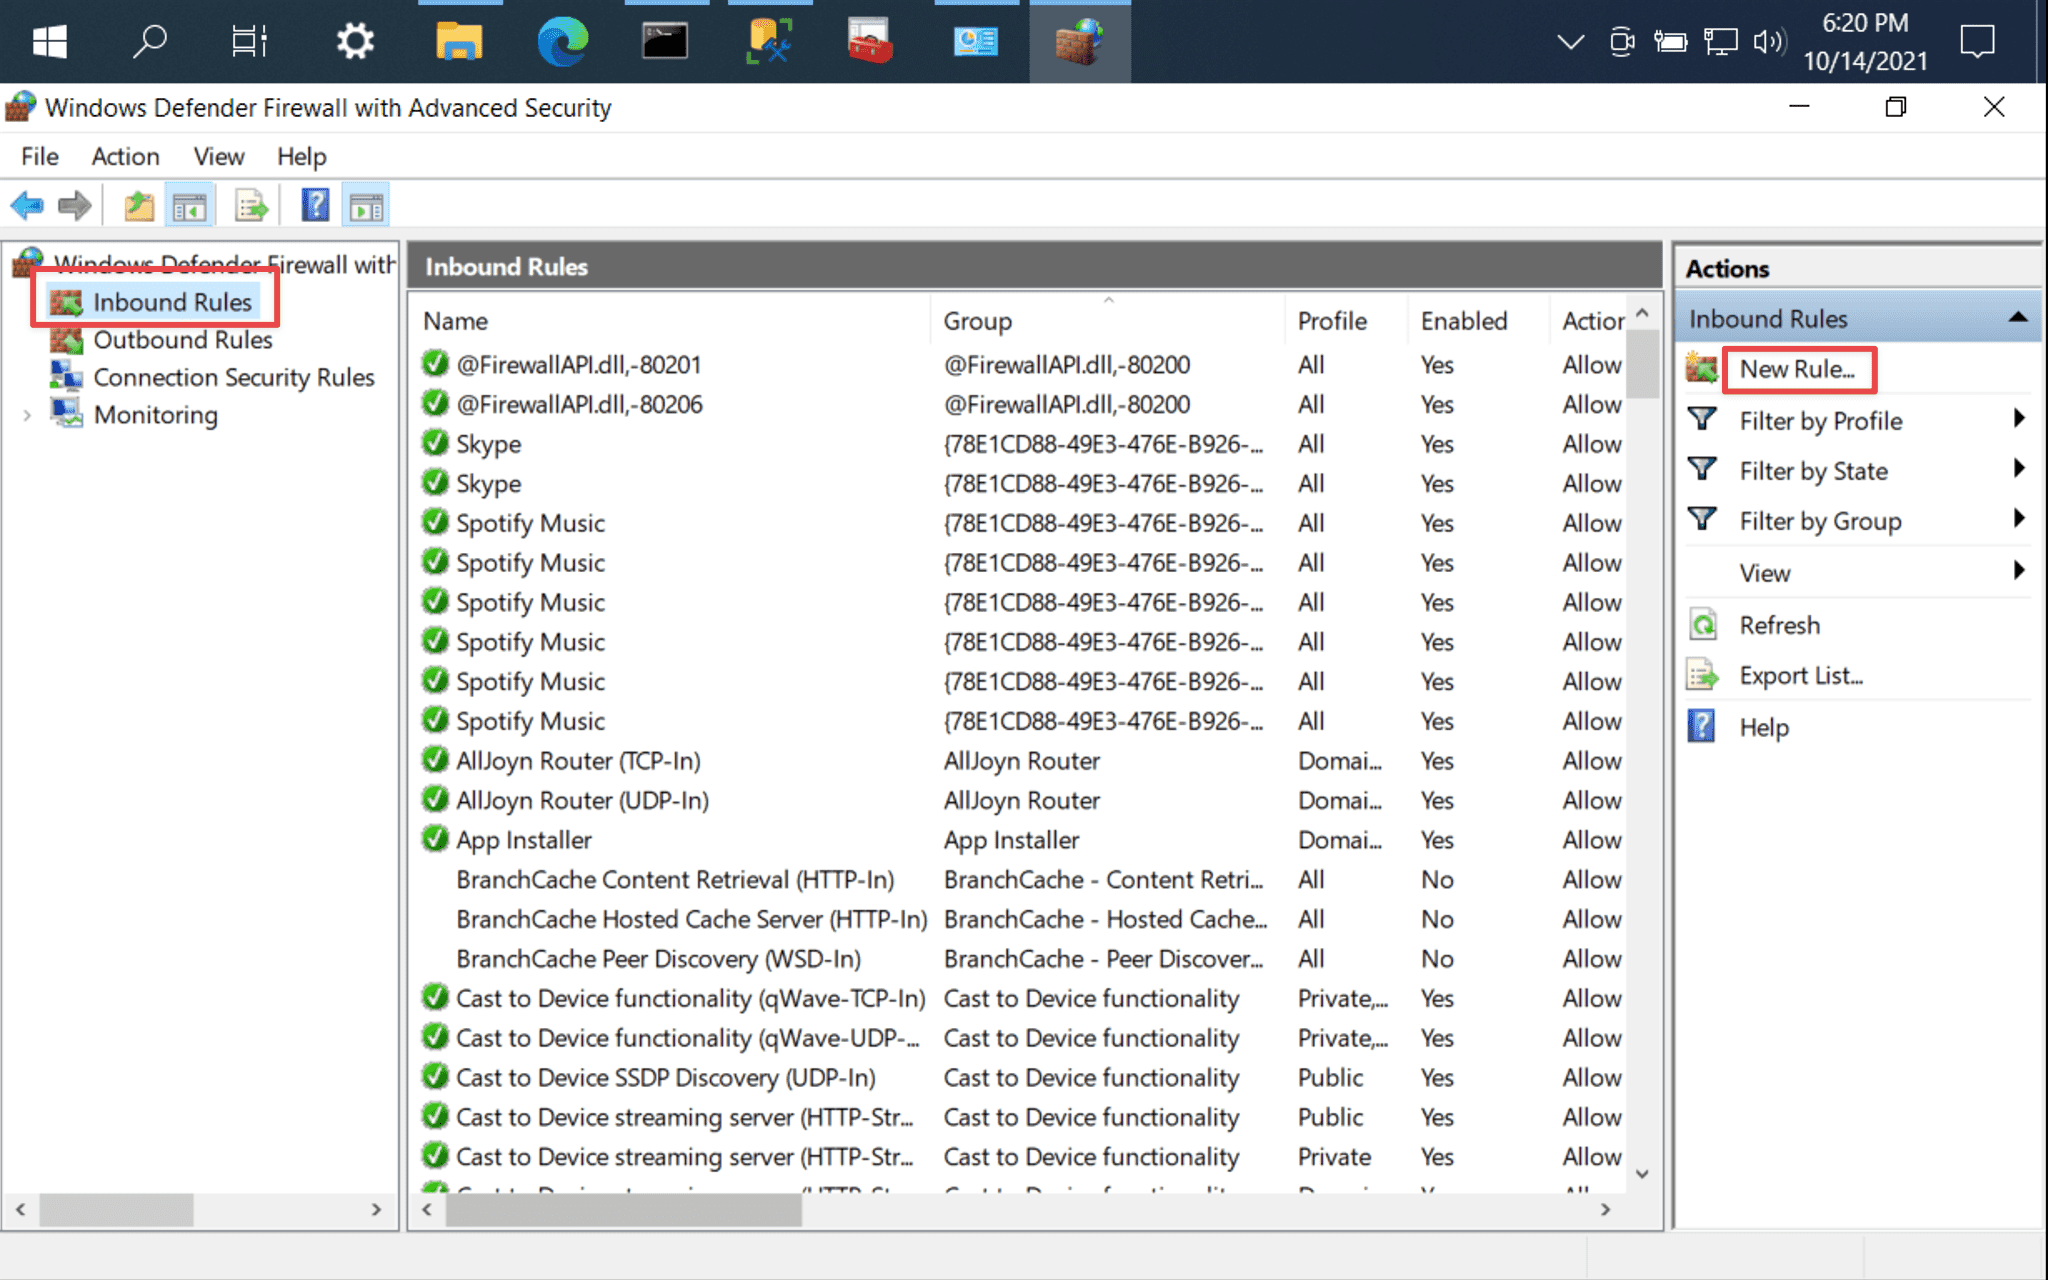Show hidden tray icons chevron
The image size is (2048, 1280).
(1570, 42)
